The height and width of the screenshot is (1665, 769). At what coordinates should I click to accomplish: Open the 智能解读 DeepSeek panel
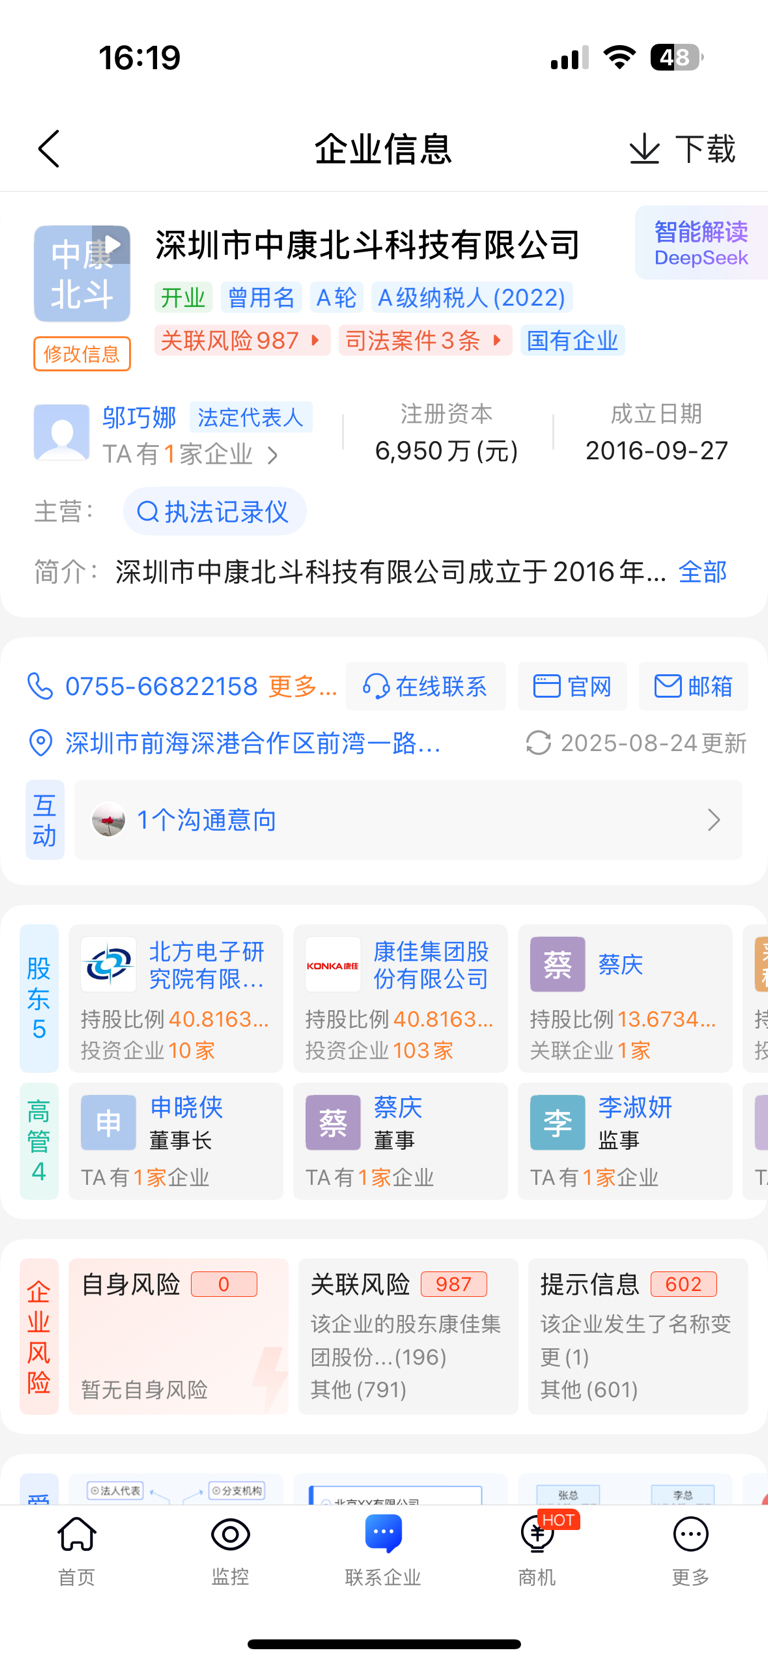point(701,243)
